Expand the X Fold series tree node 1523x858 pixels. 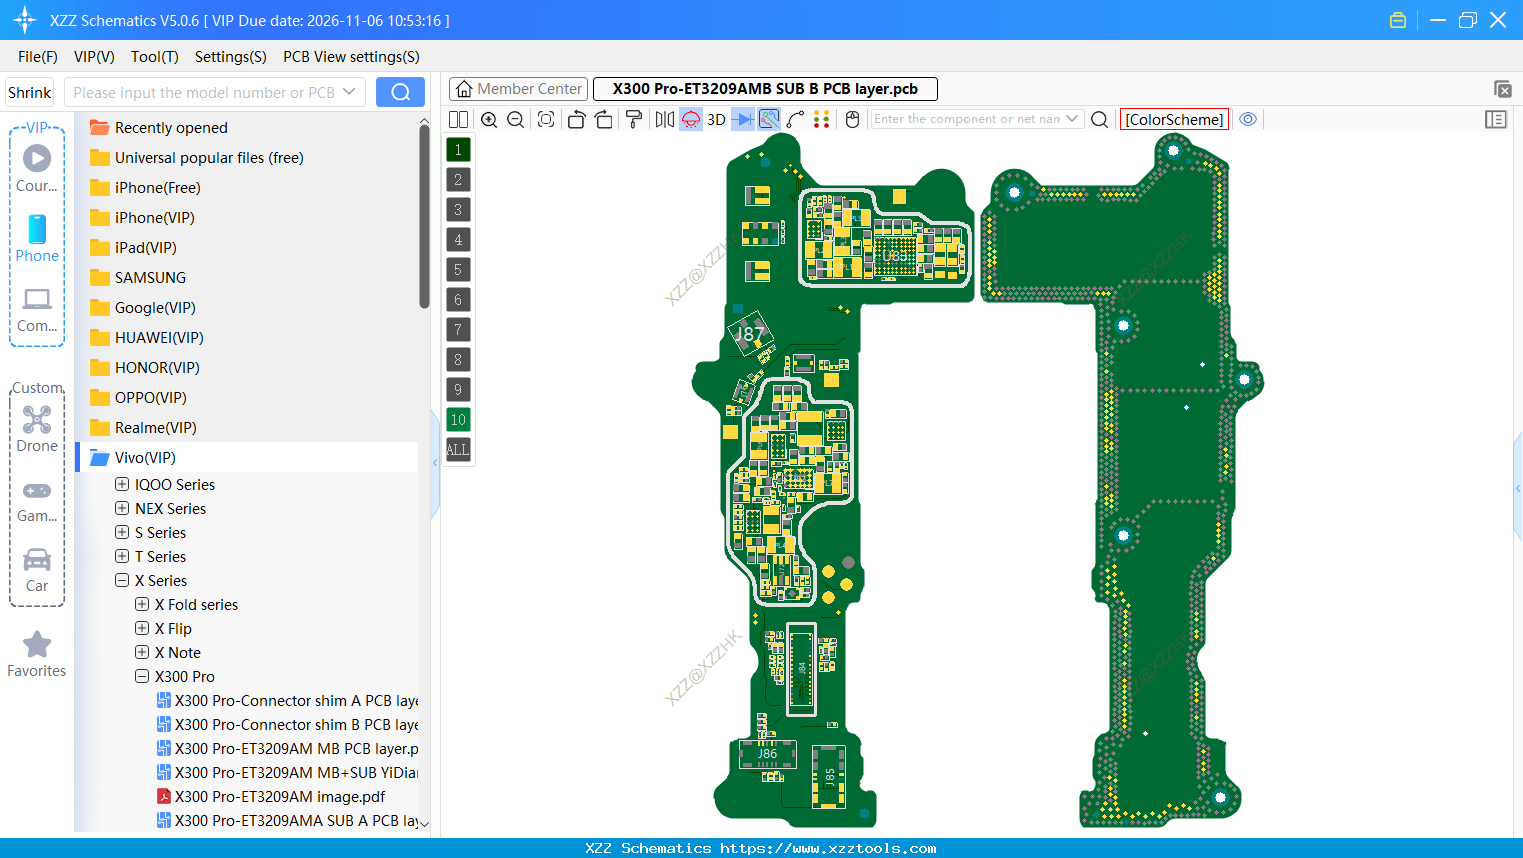click(141, 604)
